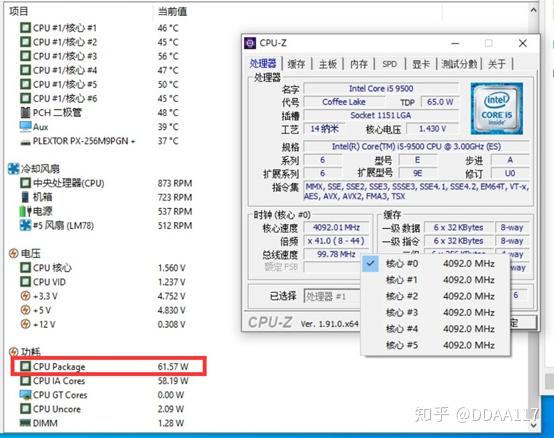Switch to the 缓存 tab in CPU-Z
This screenshot has width=554, height=438.
[x=296, y=64]
